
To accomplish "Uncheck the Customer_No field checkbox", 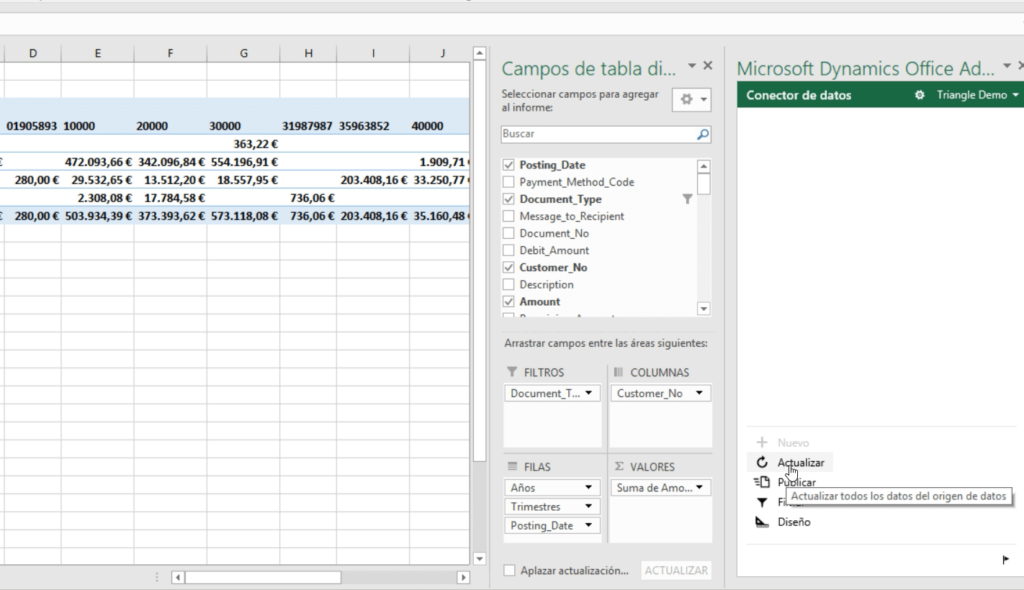I will (509, 268).
